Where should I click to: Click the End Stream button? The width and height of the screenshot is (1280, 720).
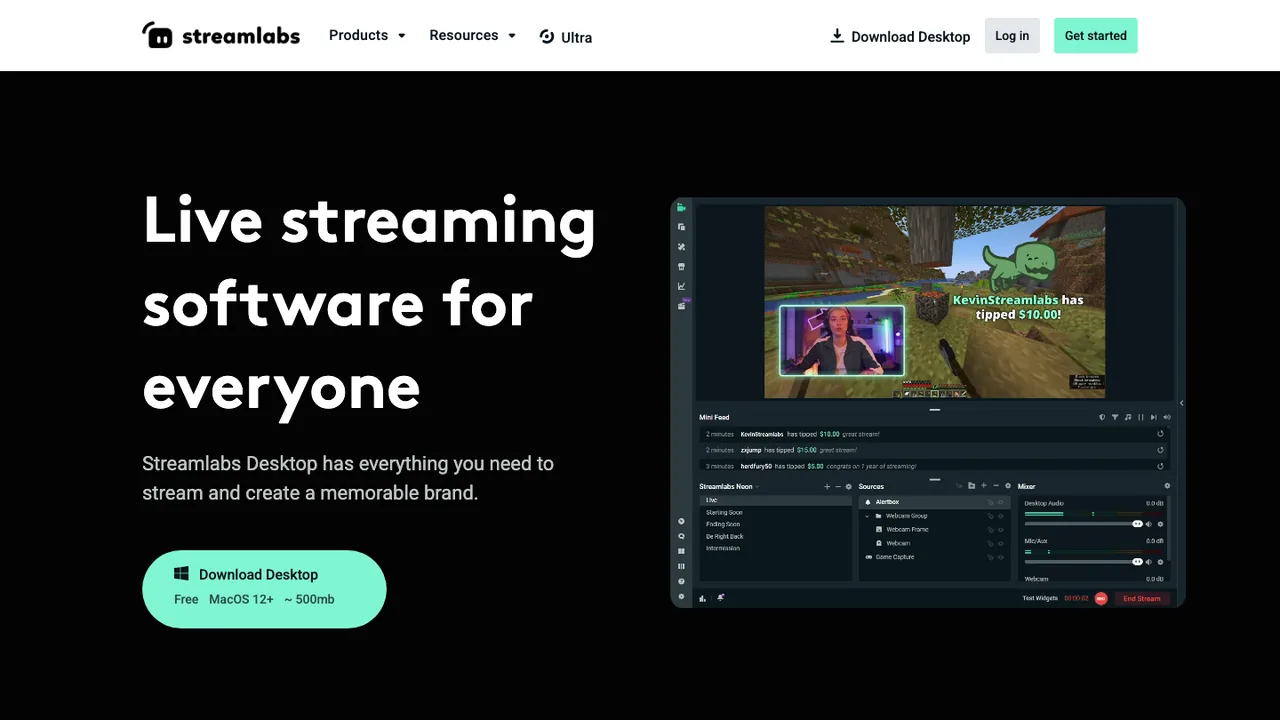click(x=1142, y=599)
